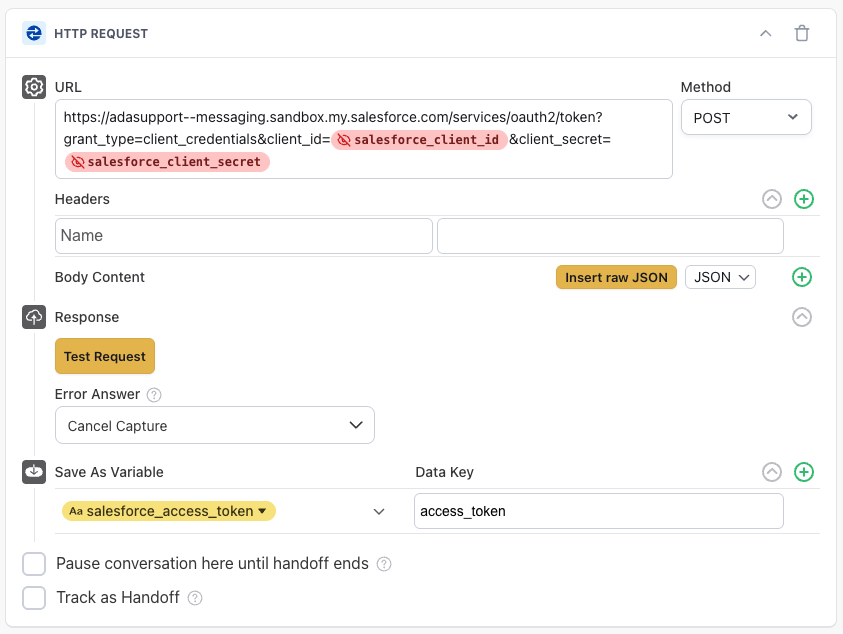Collapse the entire HTTP Request block
Viewport: 843px width, 634px height.
[766, 33]
